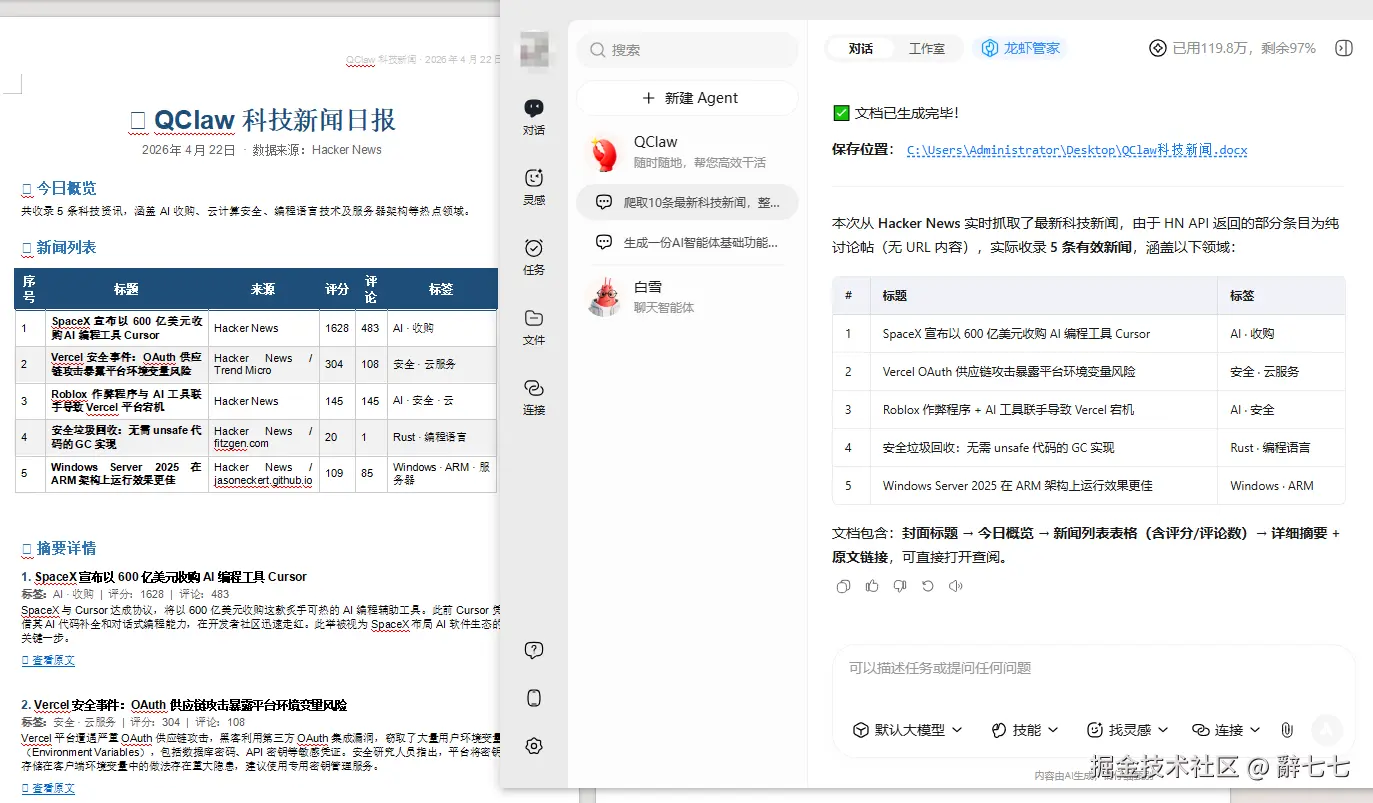Image resolution: width=1373 pixels, height=803 pixels.
Task: Click 'Windows · ARM' tag in chat table
Action: 1272,486
